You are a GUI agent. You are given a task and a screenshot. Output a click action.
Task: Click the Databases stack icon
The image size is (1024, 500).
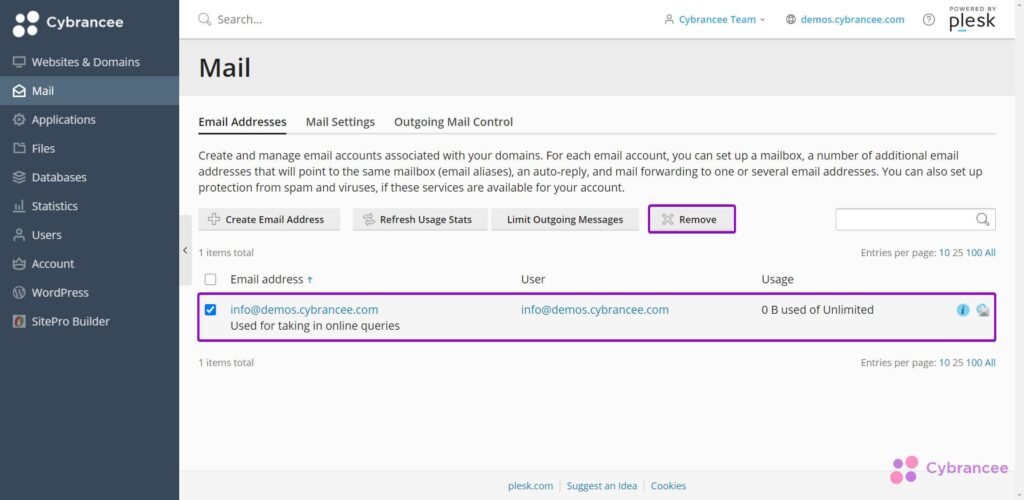(x=19, y=177)
